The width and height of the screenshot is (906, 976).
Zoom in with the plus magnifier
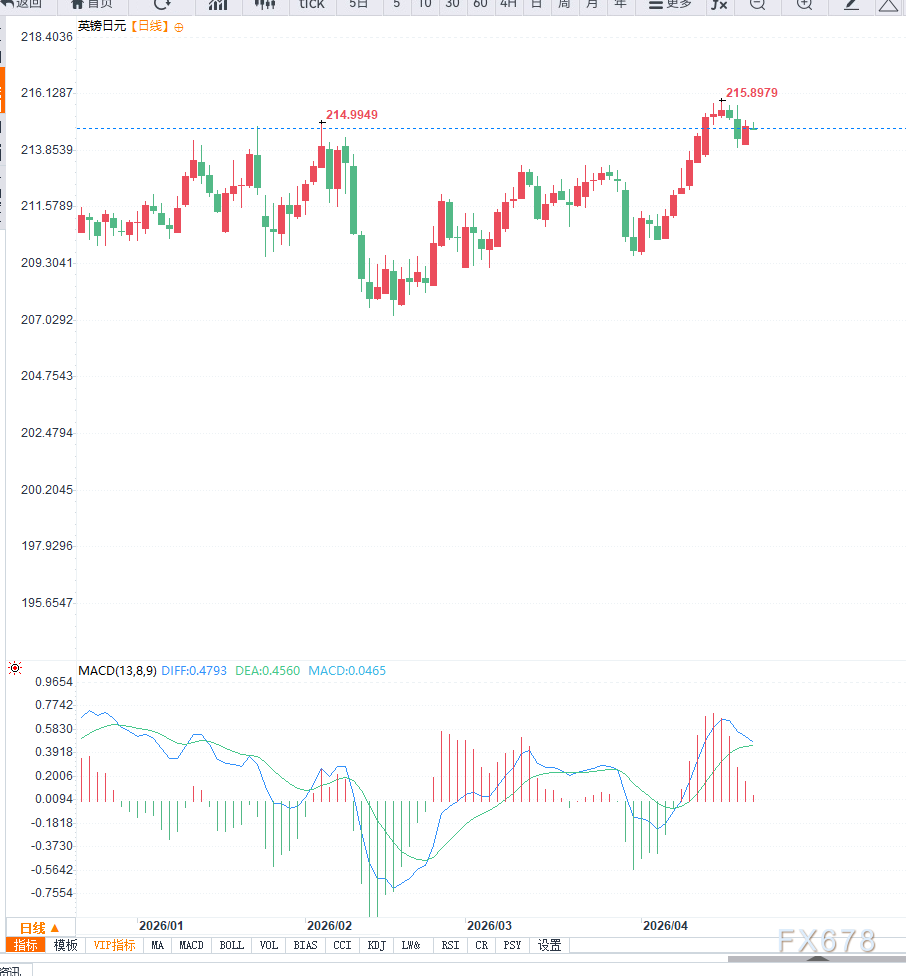[804, 4]
